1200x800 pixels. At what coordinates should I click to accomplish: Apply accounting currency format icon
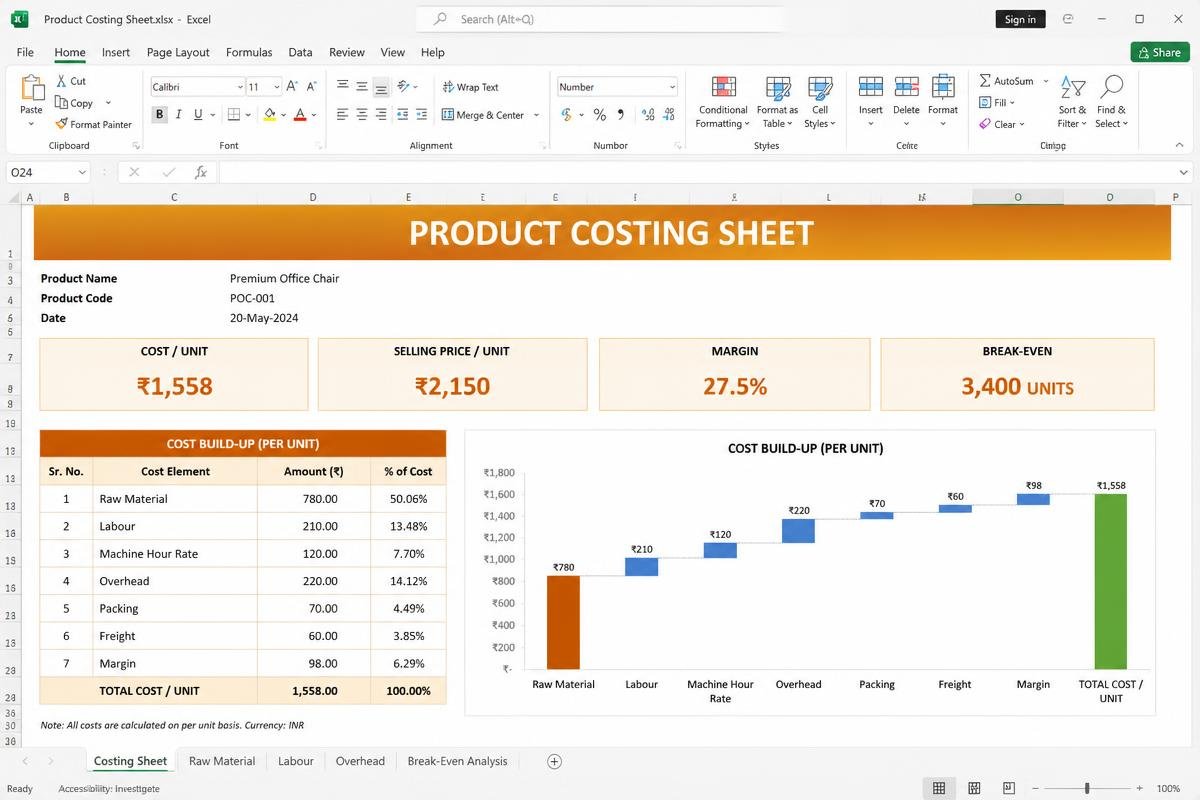567,115
